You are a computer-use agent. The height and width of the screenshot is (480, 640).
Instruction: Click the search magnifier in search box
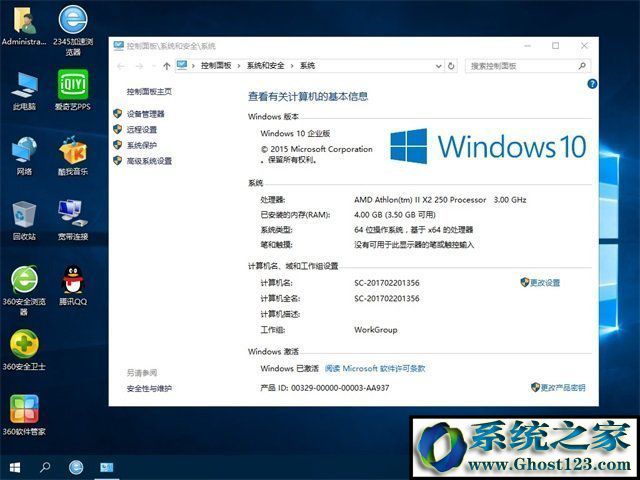point(582,65)
